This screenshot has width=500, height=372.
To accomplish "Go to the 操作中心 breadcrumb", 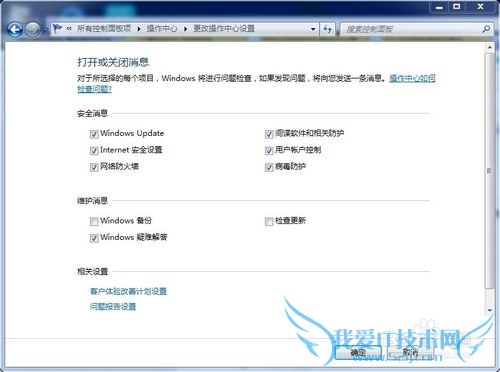I will [162, 29].
